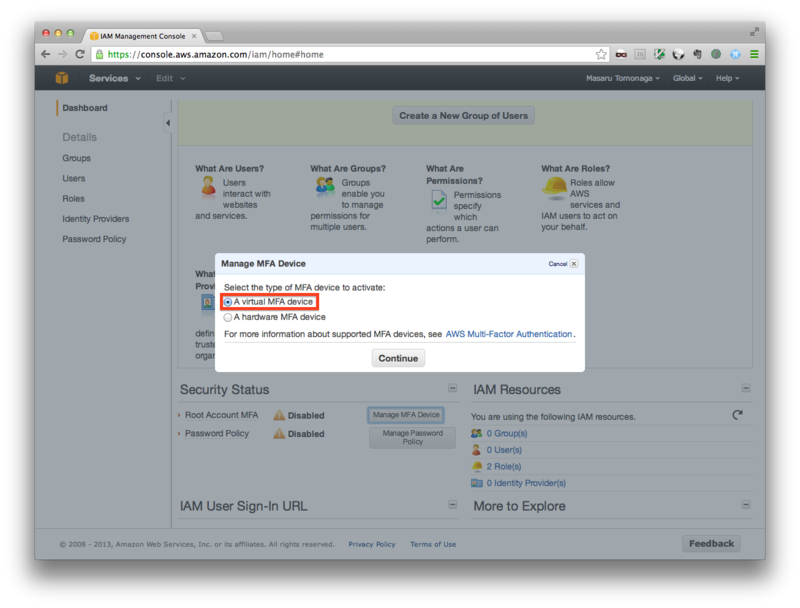800x608 pixels.
Task: Click the Roles hard hat icon
Action: 555,187
